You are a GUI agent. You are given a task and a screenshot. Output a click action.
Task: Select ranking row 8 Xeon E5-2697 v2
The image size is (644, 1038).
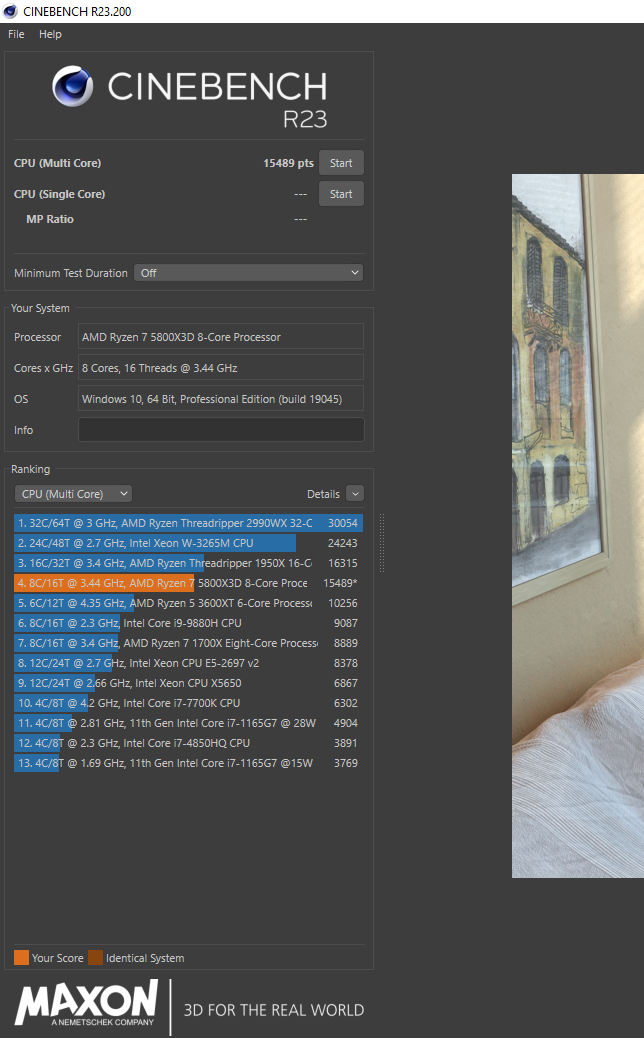[188, 663]
